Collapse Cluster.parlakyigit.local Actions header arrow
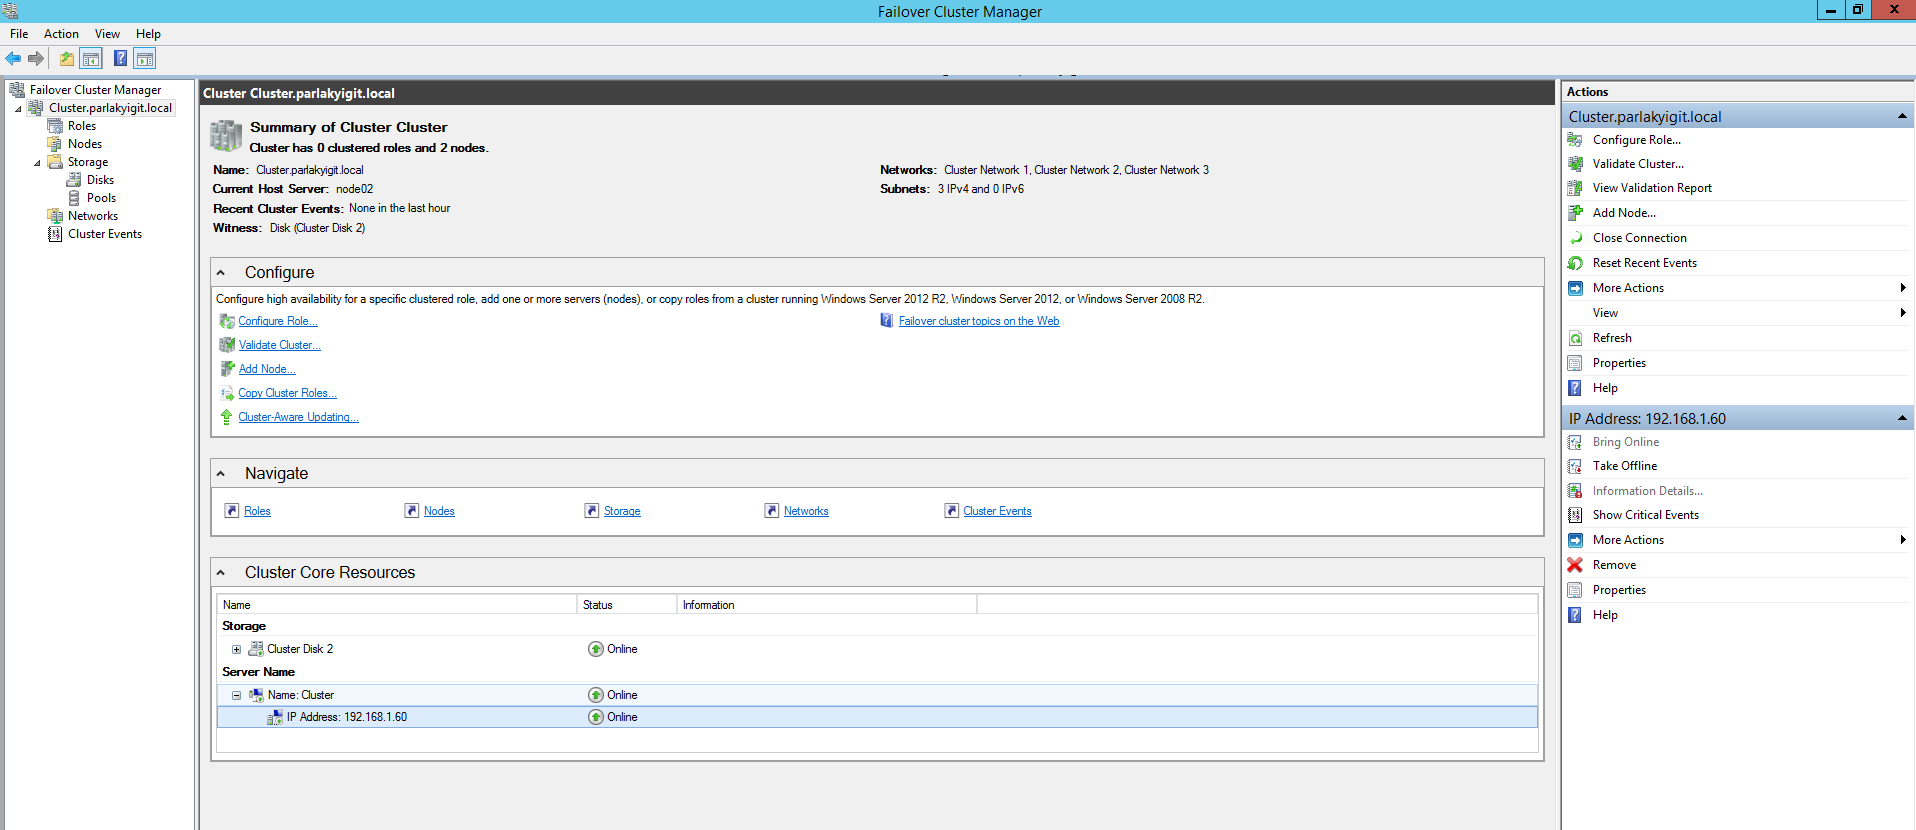The height and width of the screenshot is (830, 1916). 1902,117
